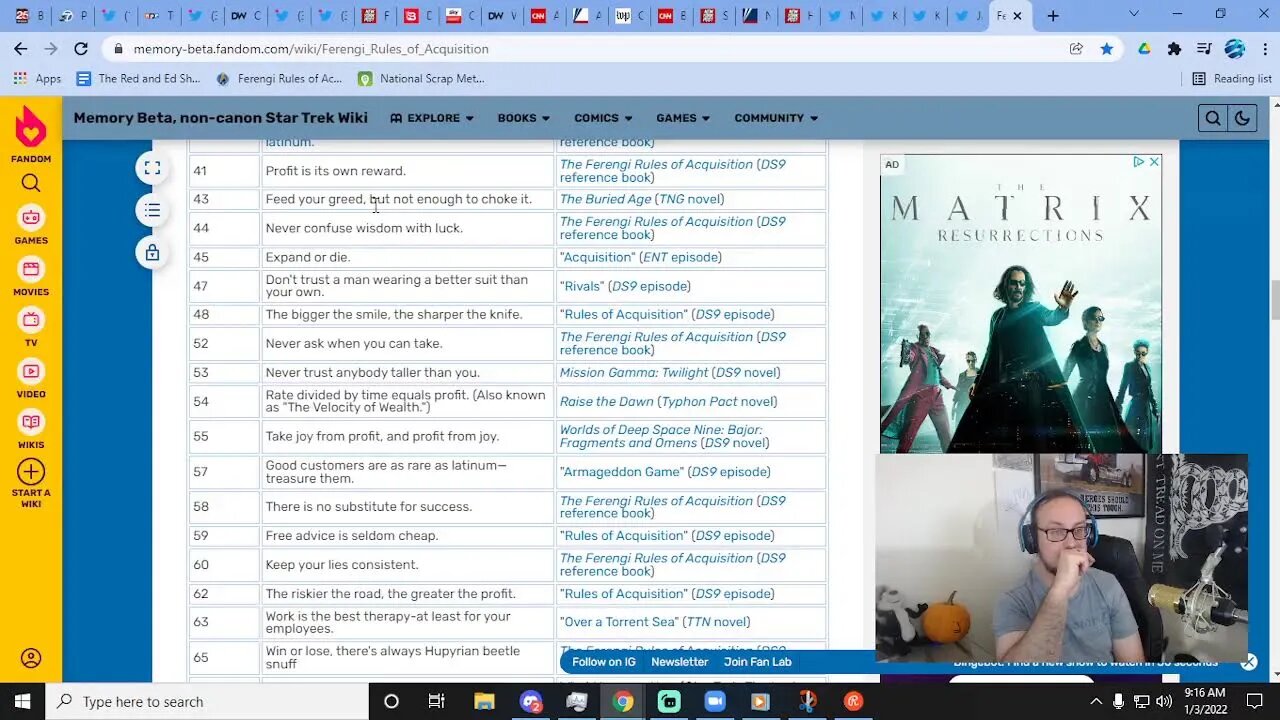Screen dimensions: 1280x720
Task: Expand the BOOKS menu
Action: point(524,118)
